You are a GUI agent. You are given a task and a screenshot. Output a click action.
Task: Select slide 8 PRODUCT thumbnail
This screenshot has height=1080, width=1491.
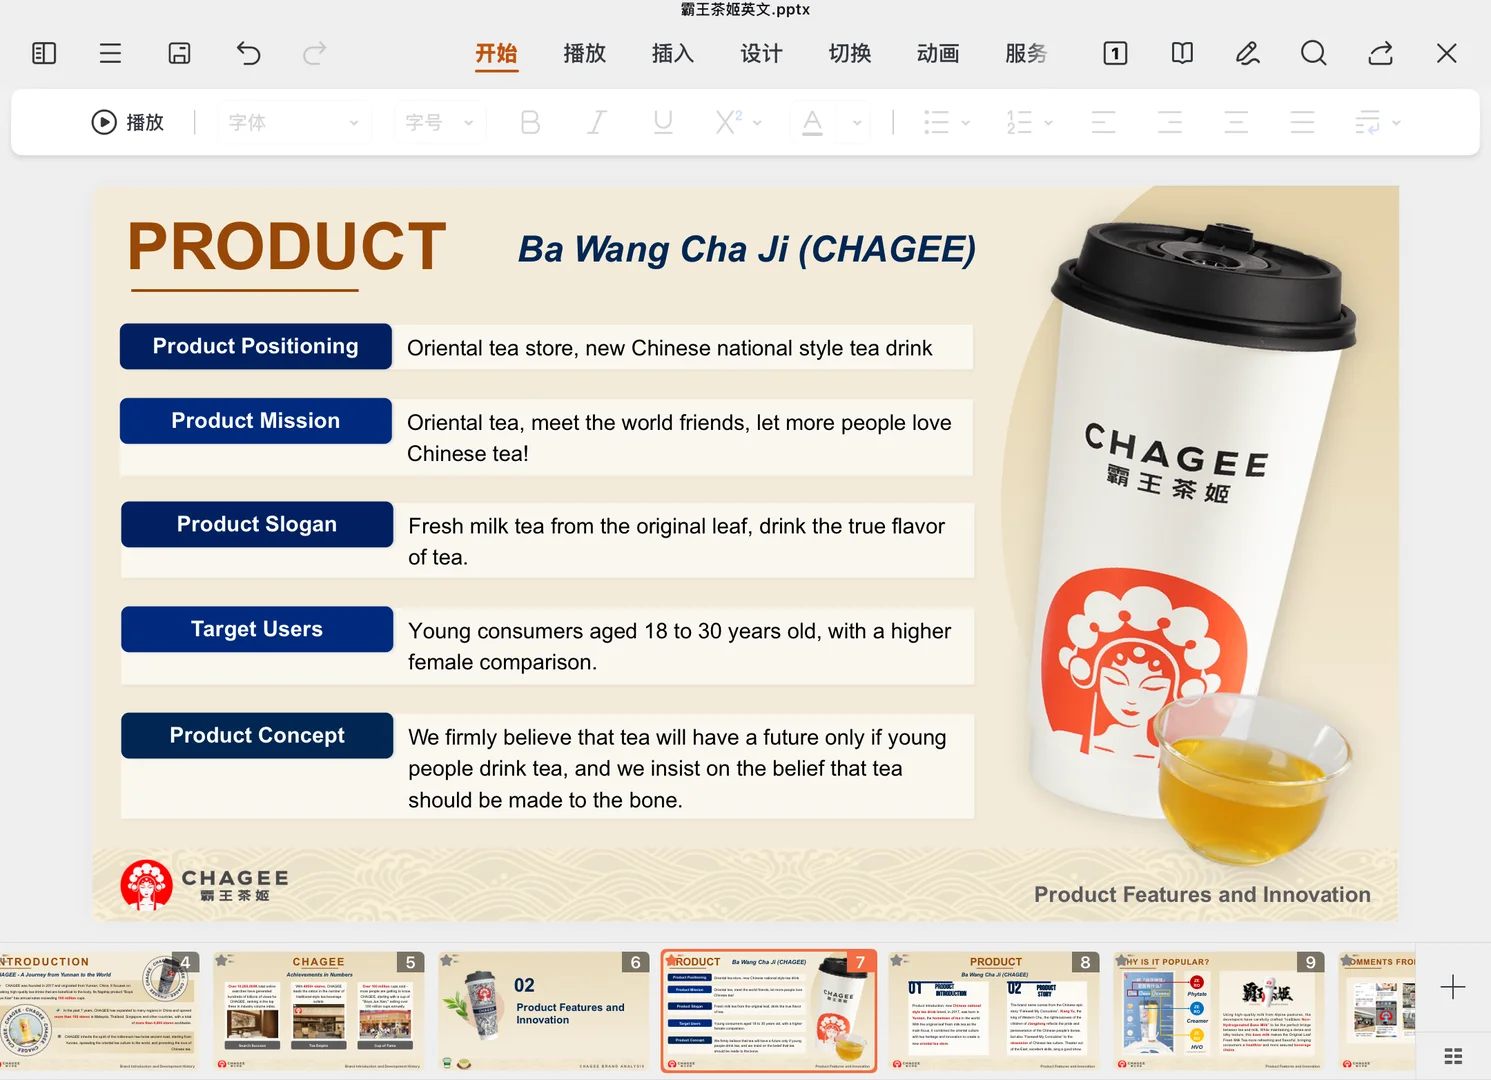click(x=994, y=1011)
